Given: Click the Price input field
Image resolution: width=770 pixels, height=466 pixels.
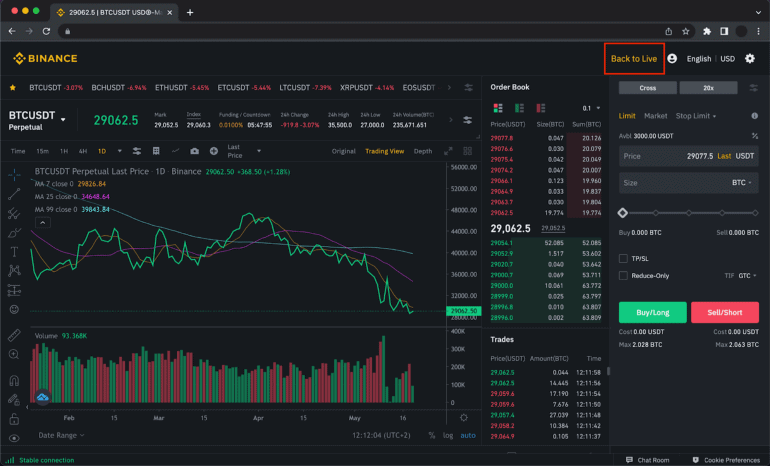Looking at the screenshot, I should click(688, 156).
